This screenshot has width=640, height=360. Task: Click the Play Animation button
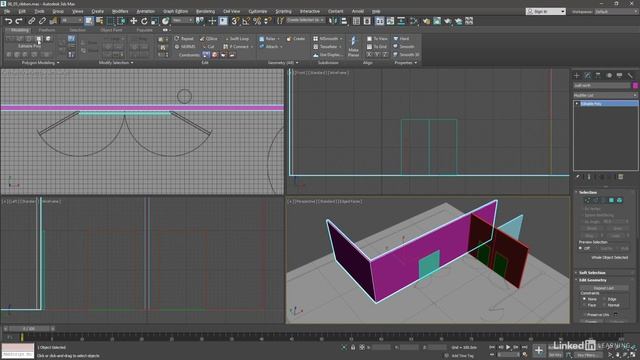click(508, 347)
